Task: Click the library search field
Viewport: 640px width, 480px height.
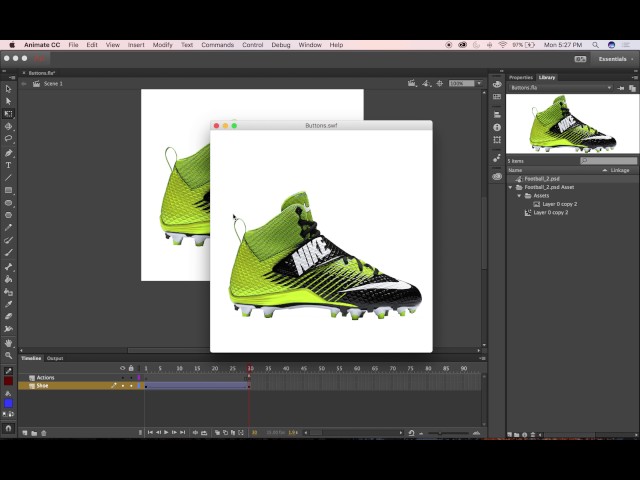Action: pos(609,161)
